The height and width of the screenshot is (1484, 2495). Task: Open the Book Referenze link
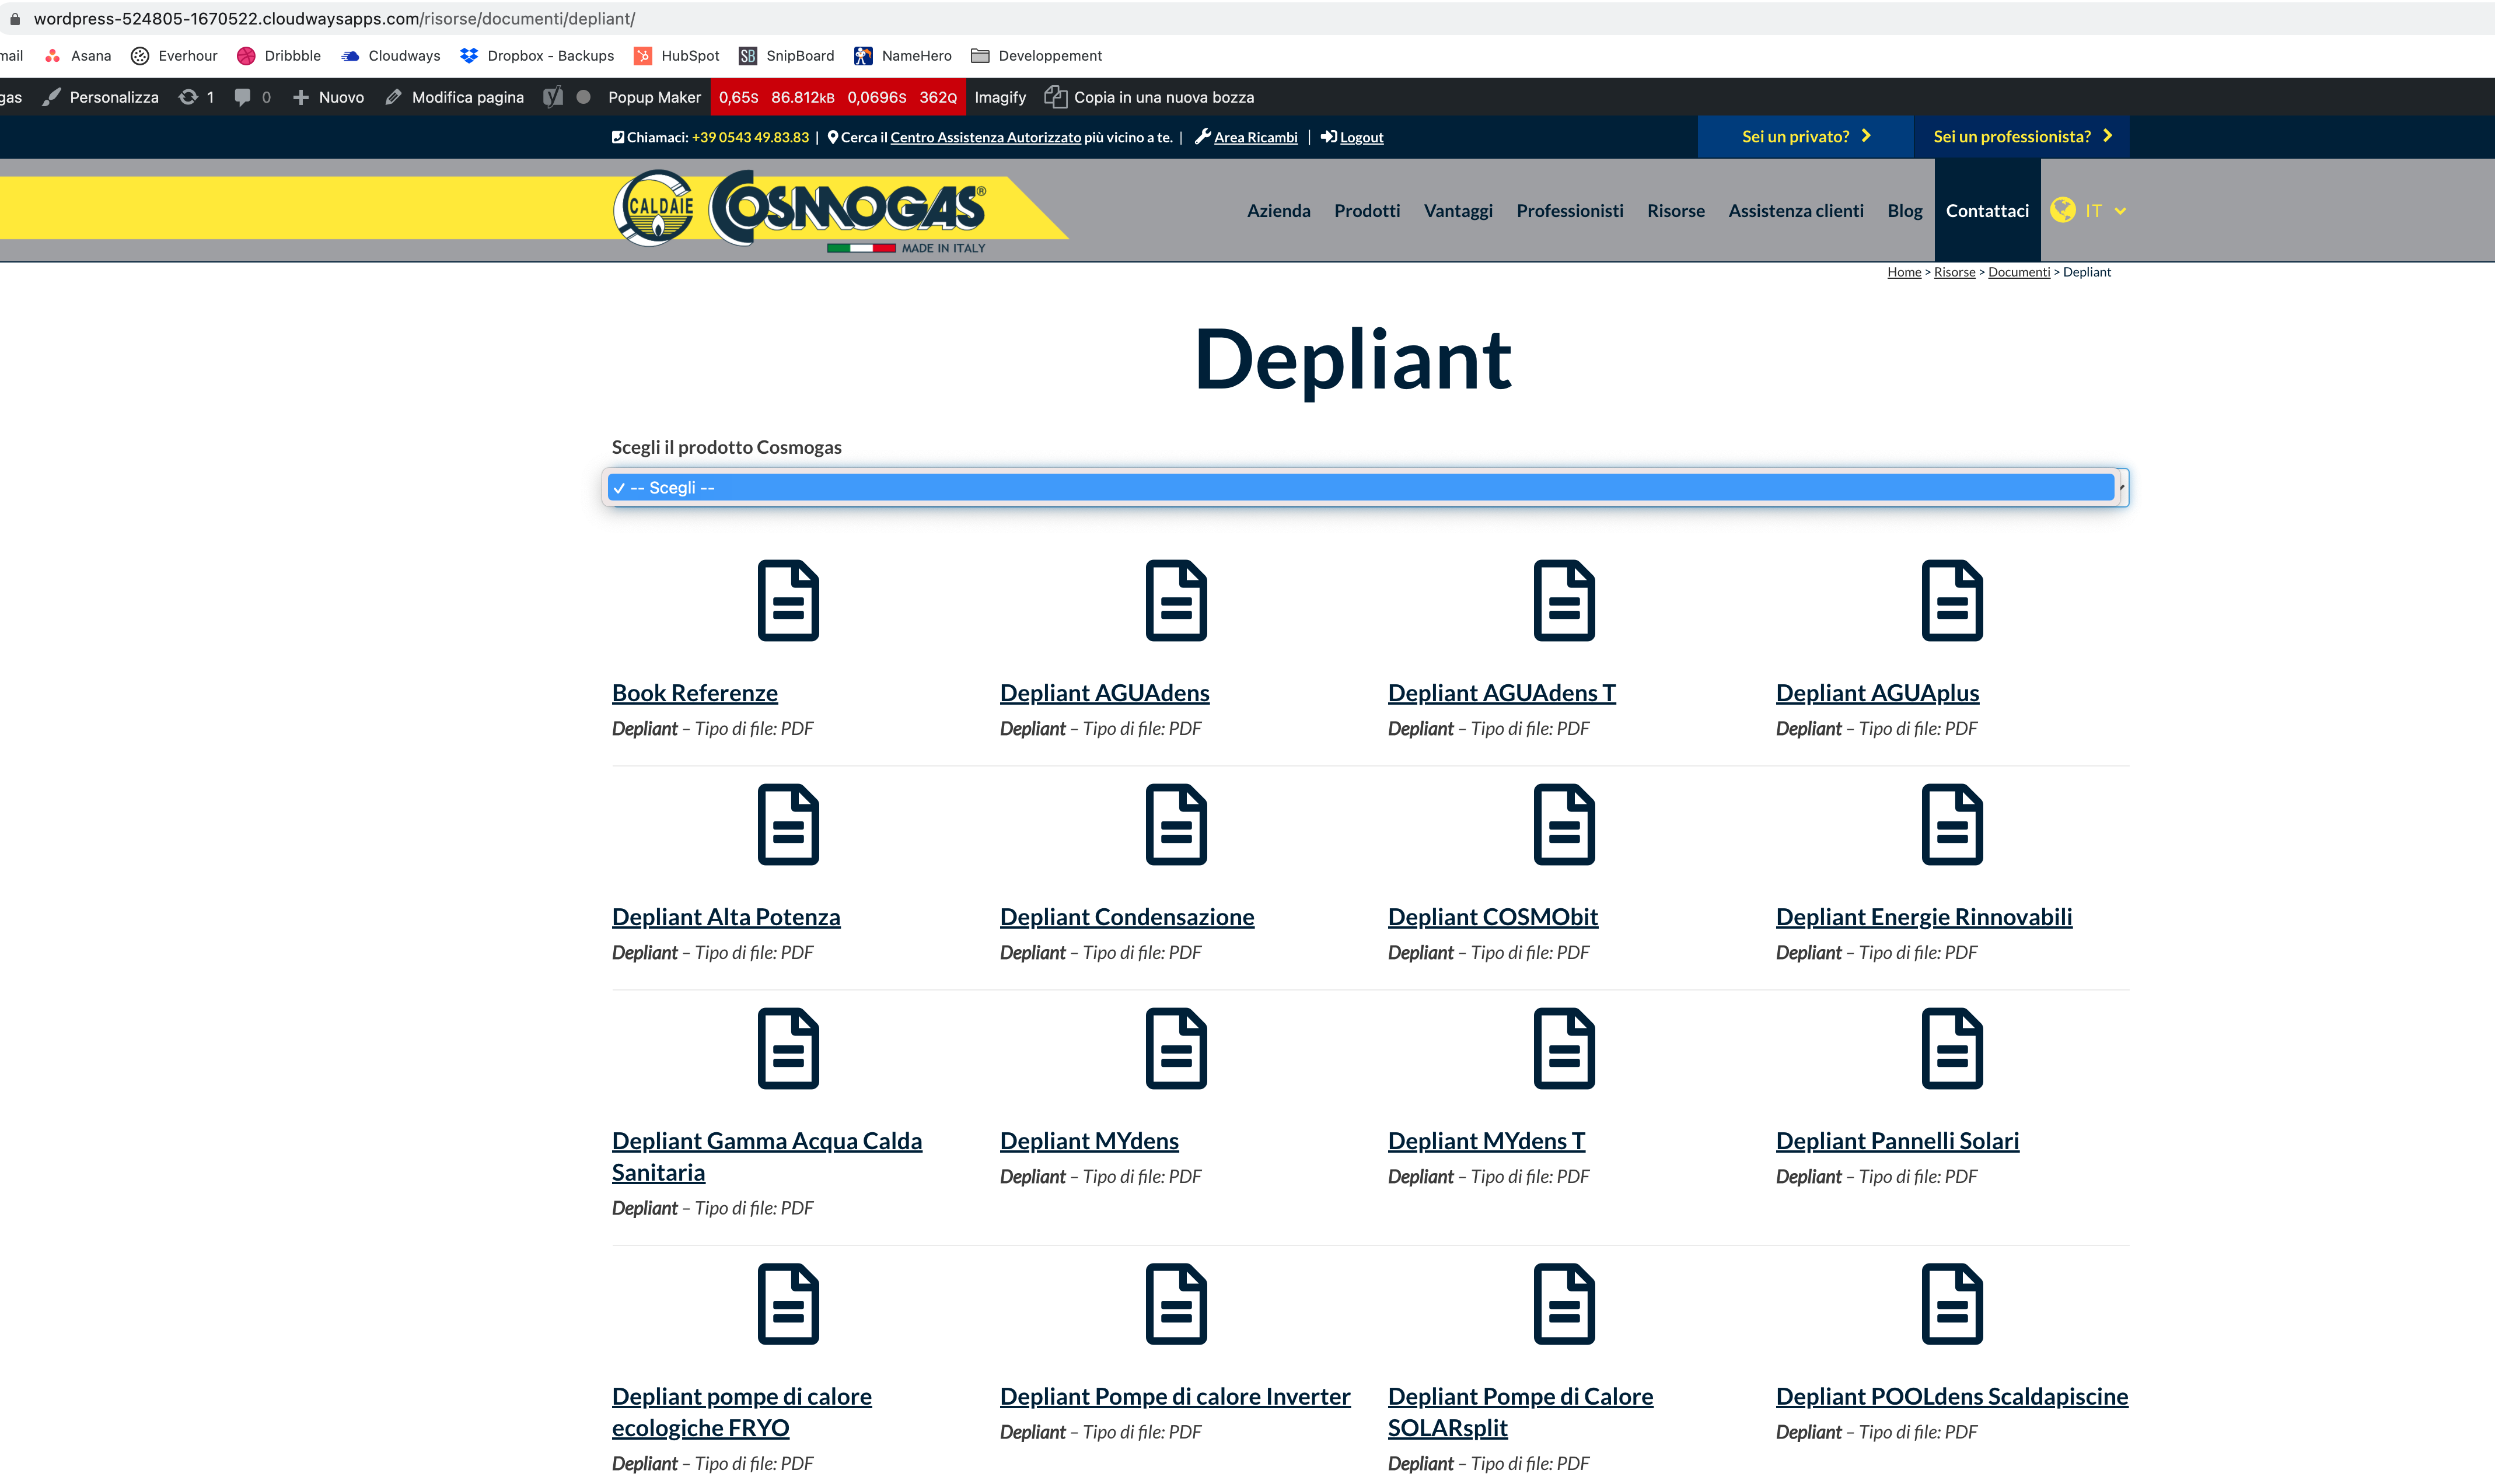point(694,692)
